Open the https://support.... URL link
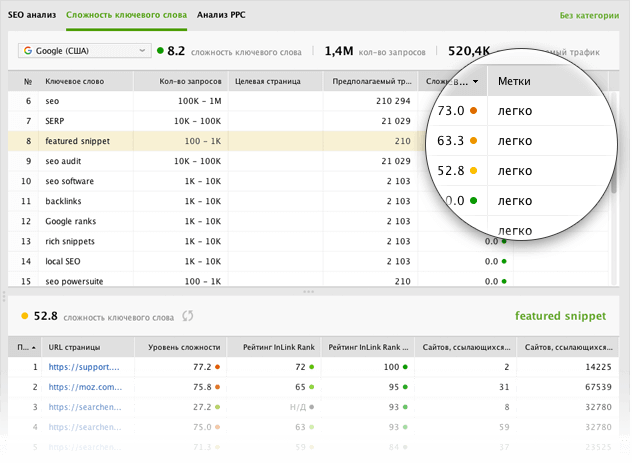This screenshot has height=463, width=632. point(84,367)
